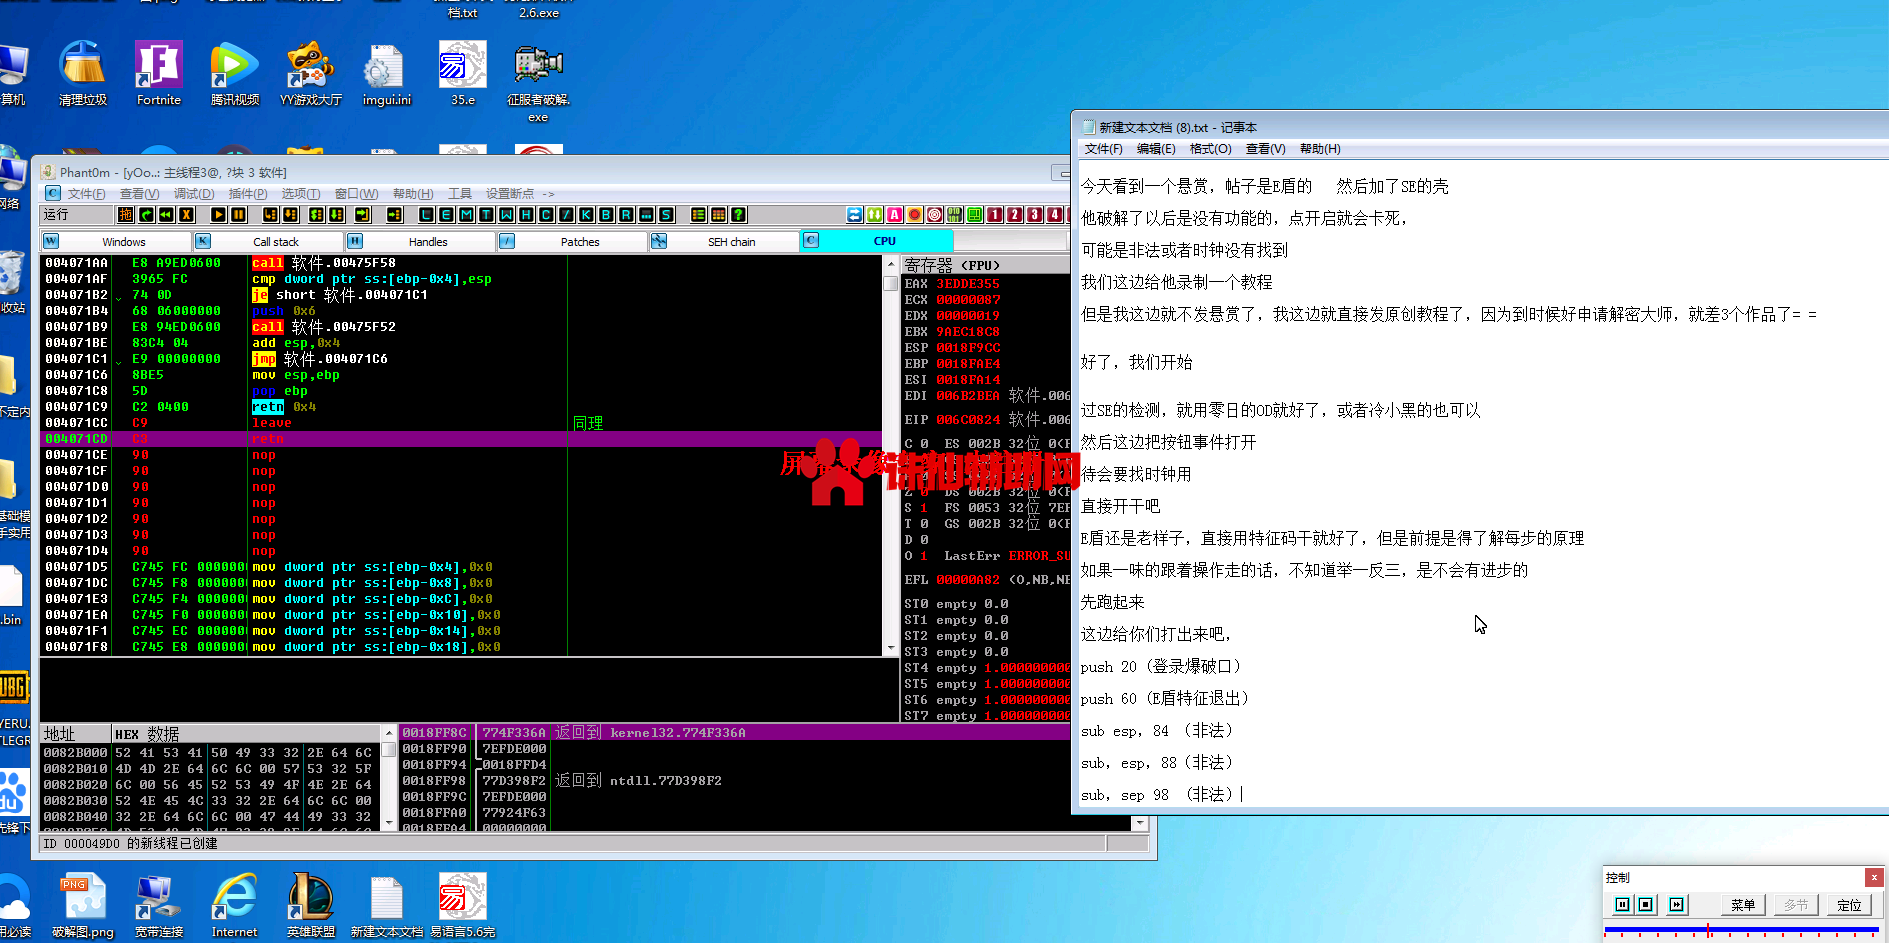
Task: Open Threads window with T icon
Action: point(486,215)
